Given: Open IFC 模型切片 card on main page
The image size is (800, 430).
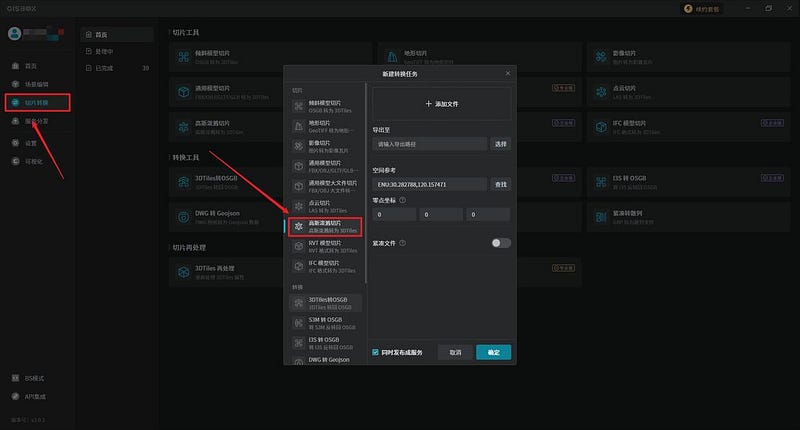Looking at the screenshot, I should point(688,128).
